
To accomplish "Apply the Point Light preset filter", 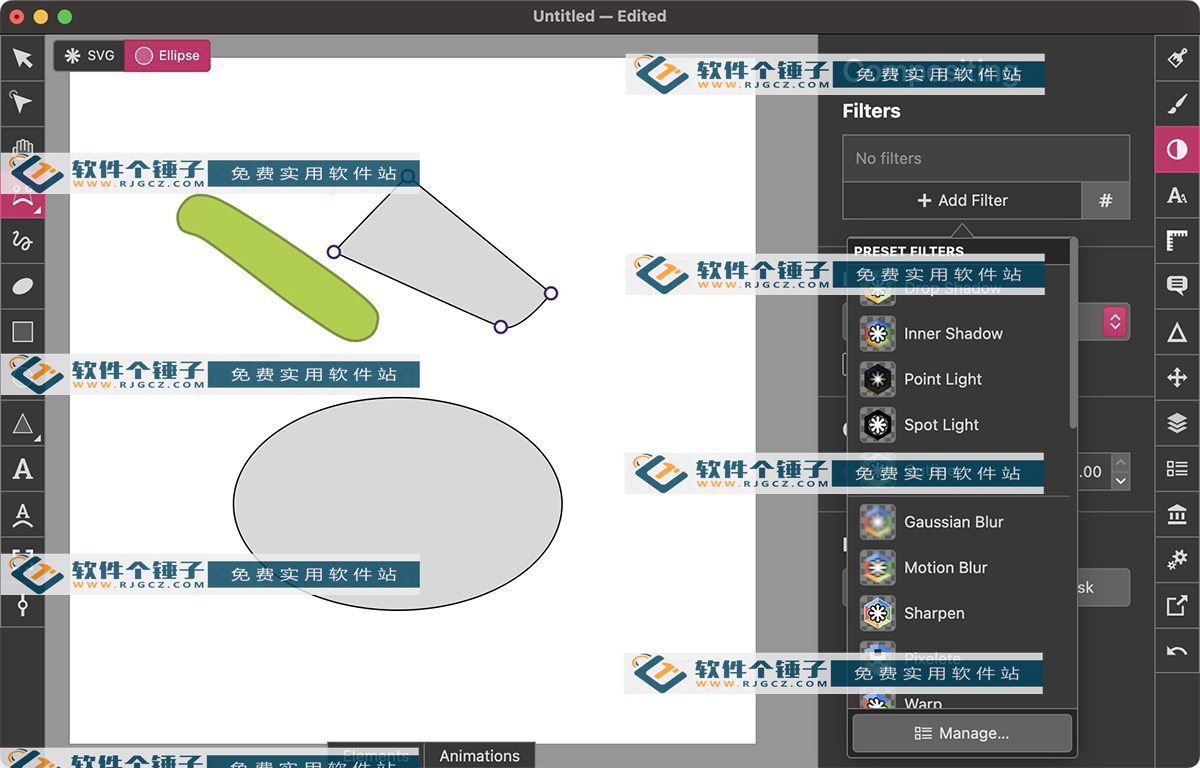I will pyautogui.click(x=959, y=379).
